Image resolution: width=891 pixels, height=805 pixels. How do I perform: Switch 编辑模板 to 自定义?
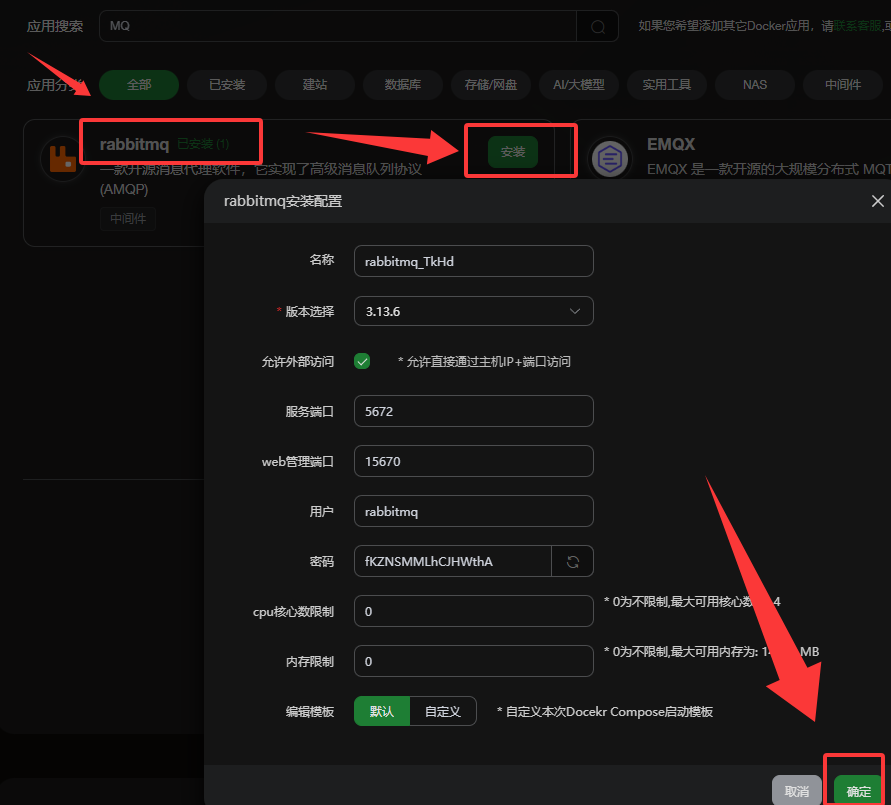(443, 711)
